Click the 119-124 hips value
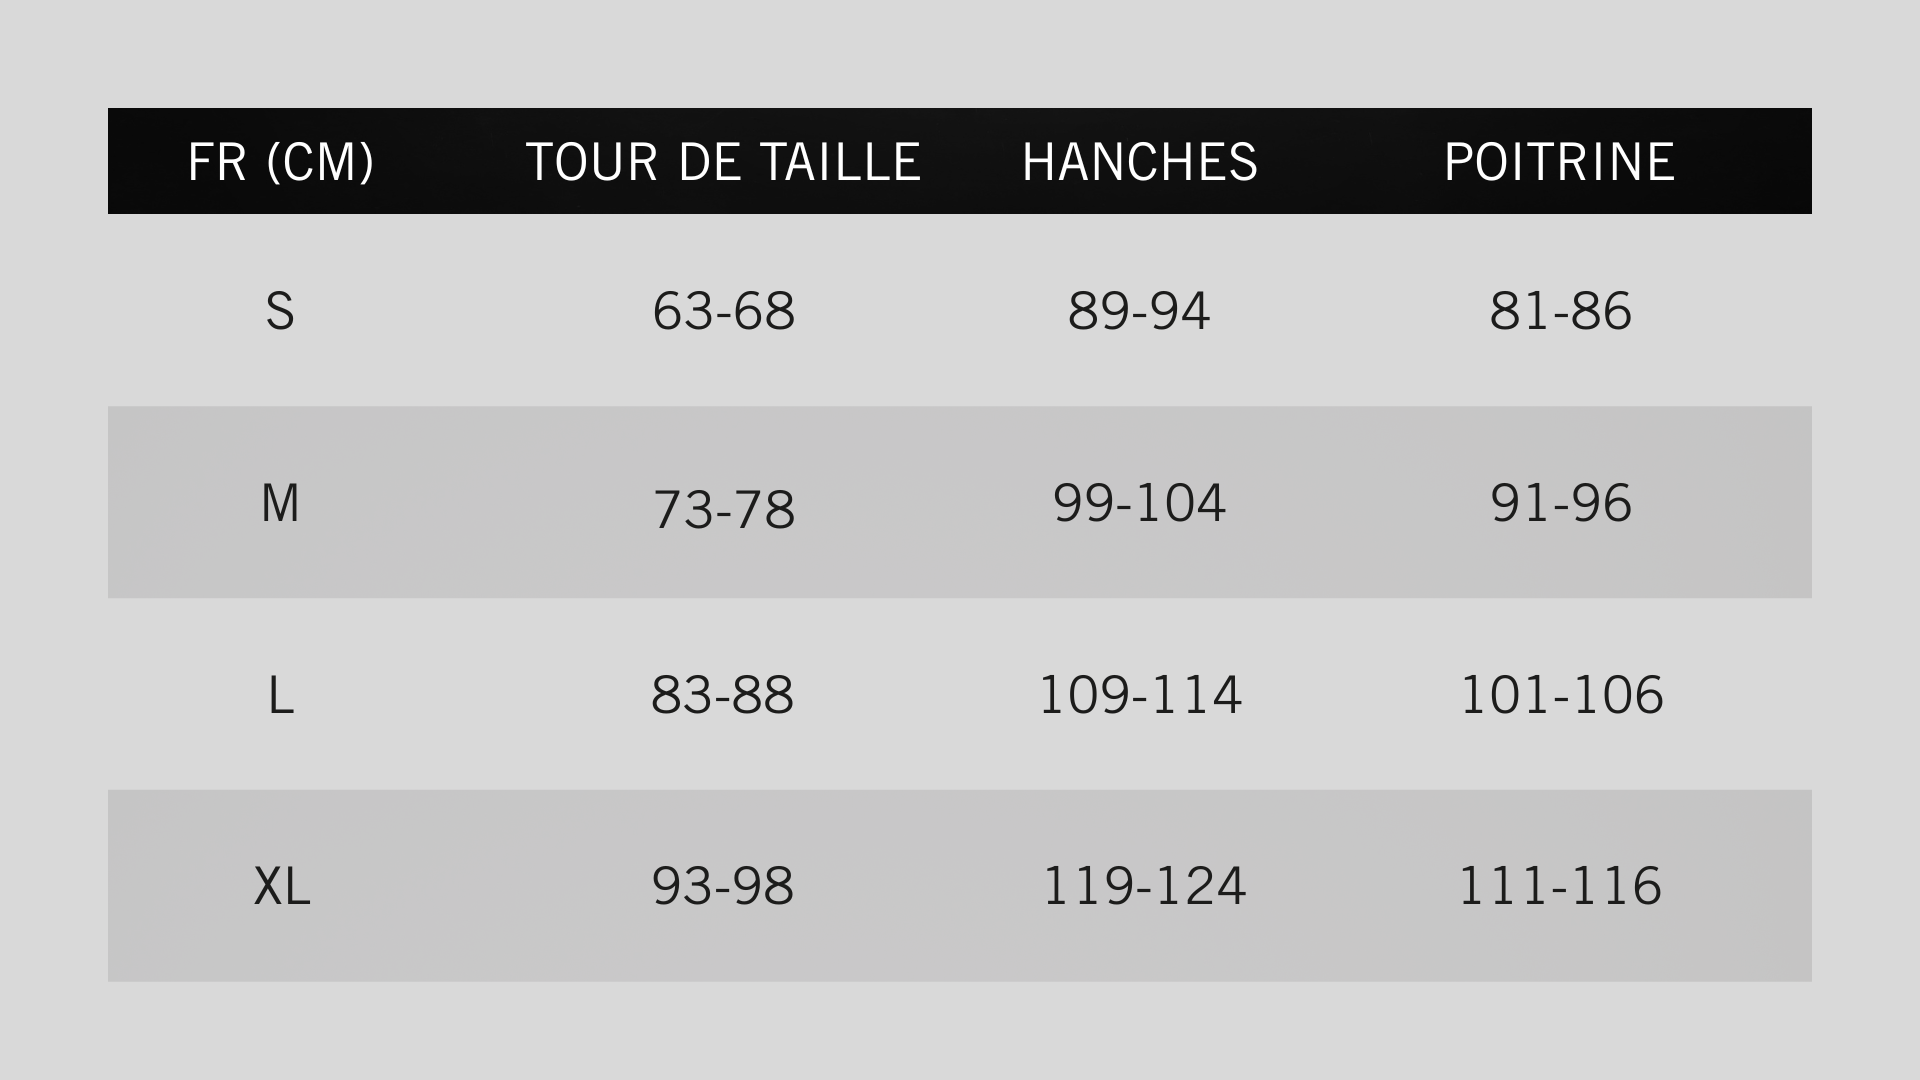Screen dimensions: 1920x1080 click(1144, 886)
